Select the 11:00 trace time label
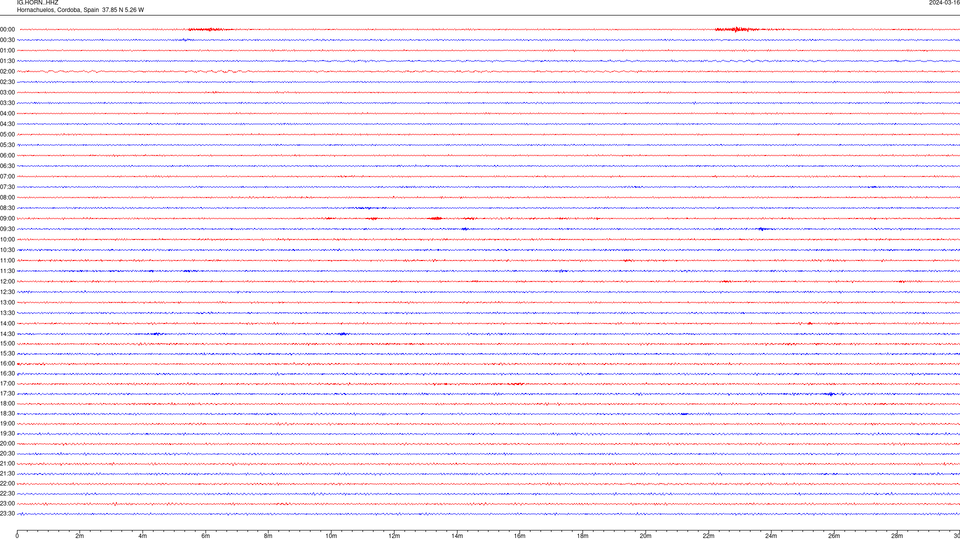The height and width of the screenshot is (540, 960). (7, 260)
